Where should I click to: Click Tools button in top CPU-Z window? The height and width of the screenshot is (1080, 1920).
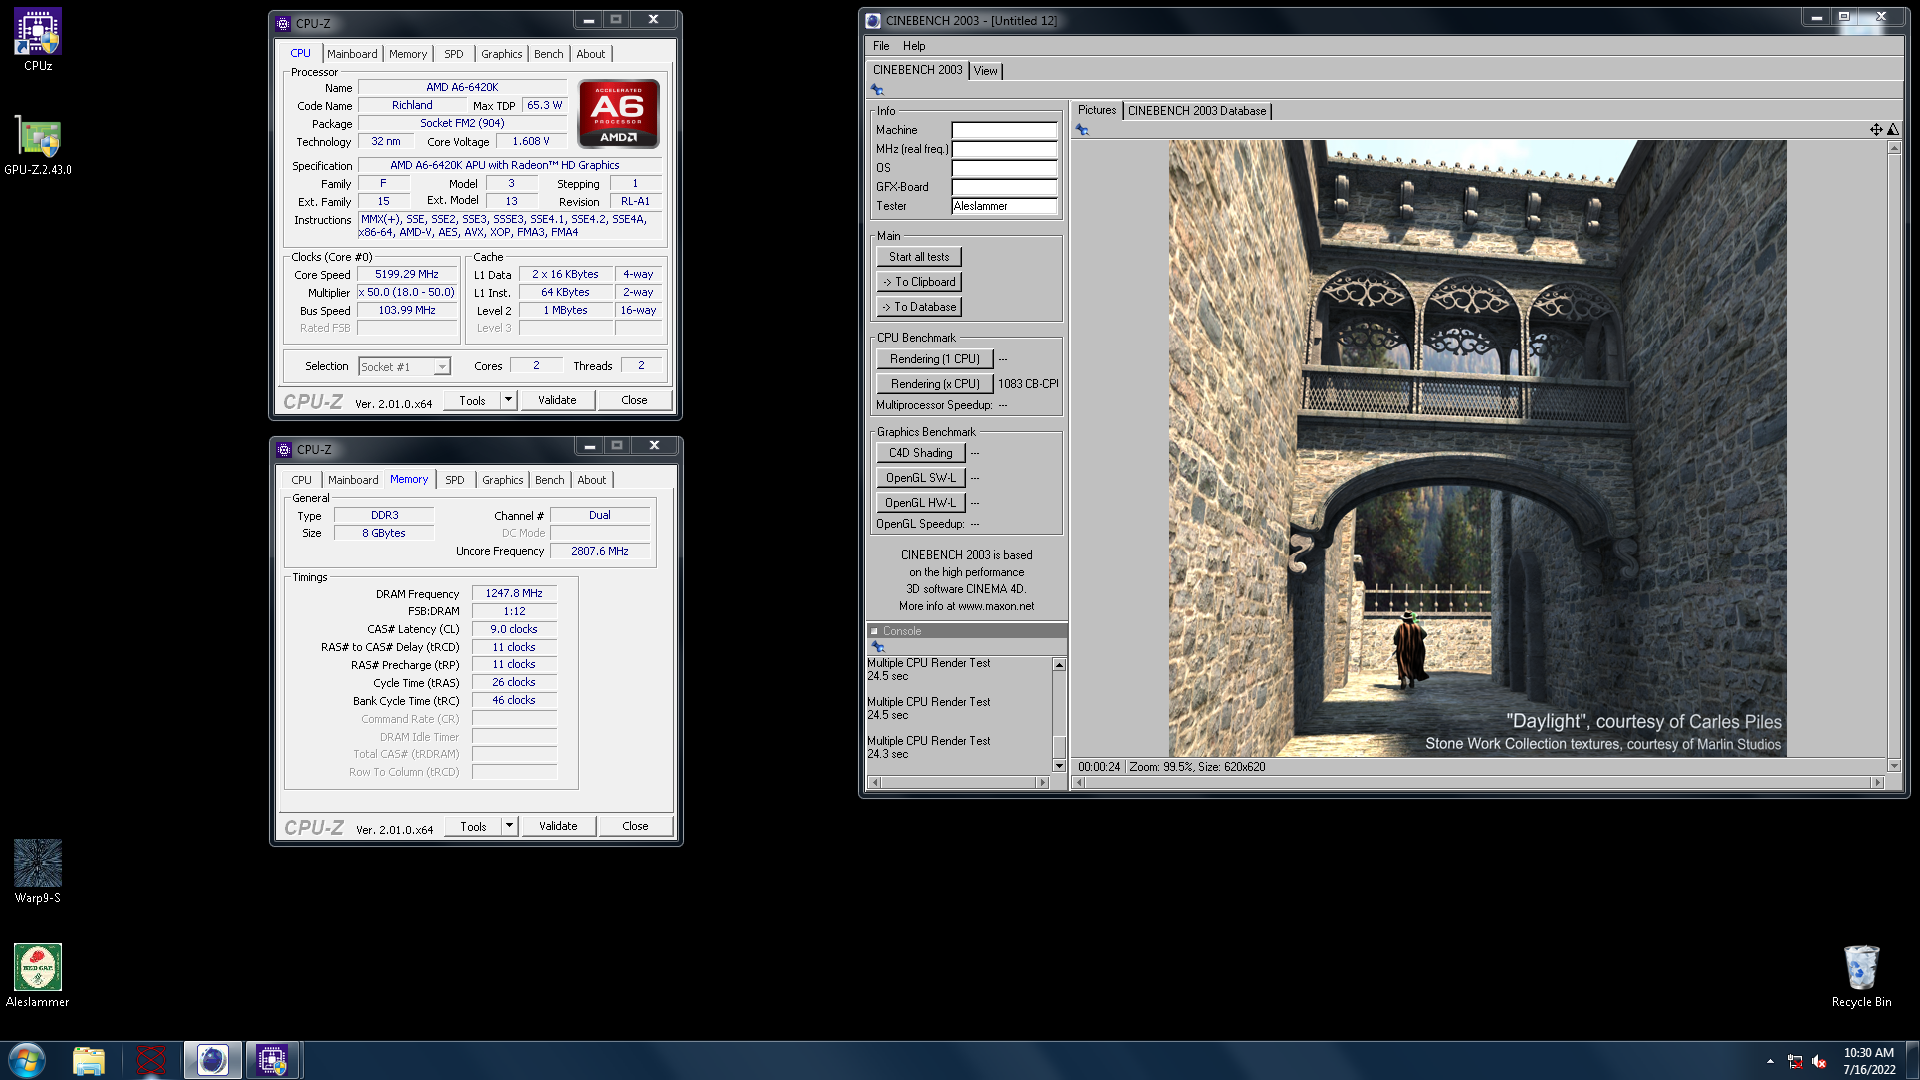472,400
